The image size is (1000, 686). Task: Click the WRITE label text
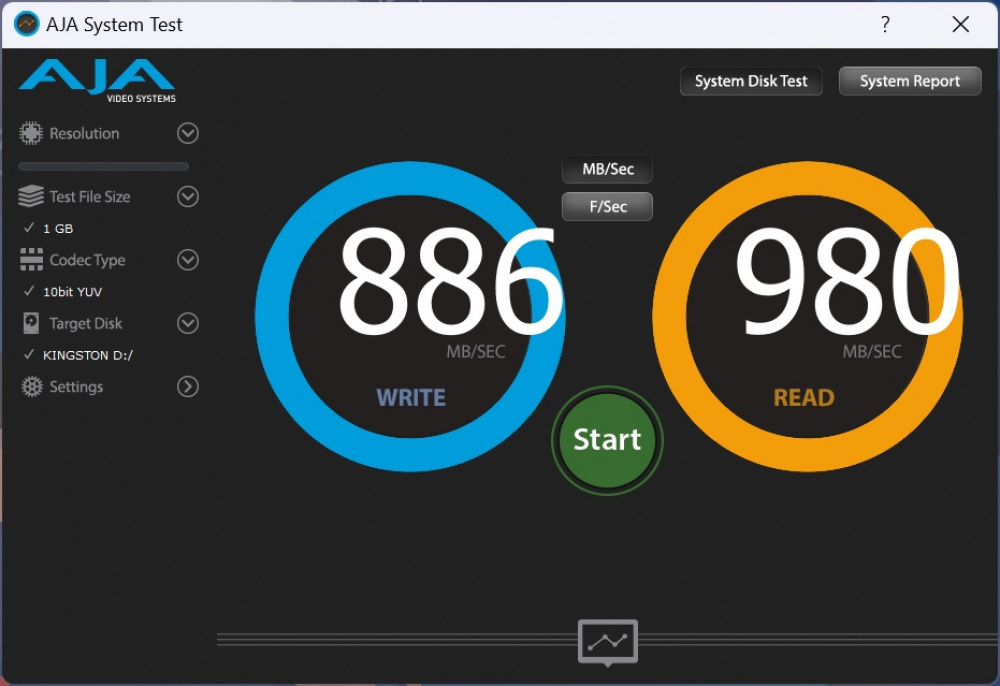pos(411,398)
